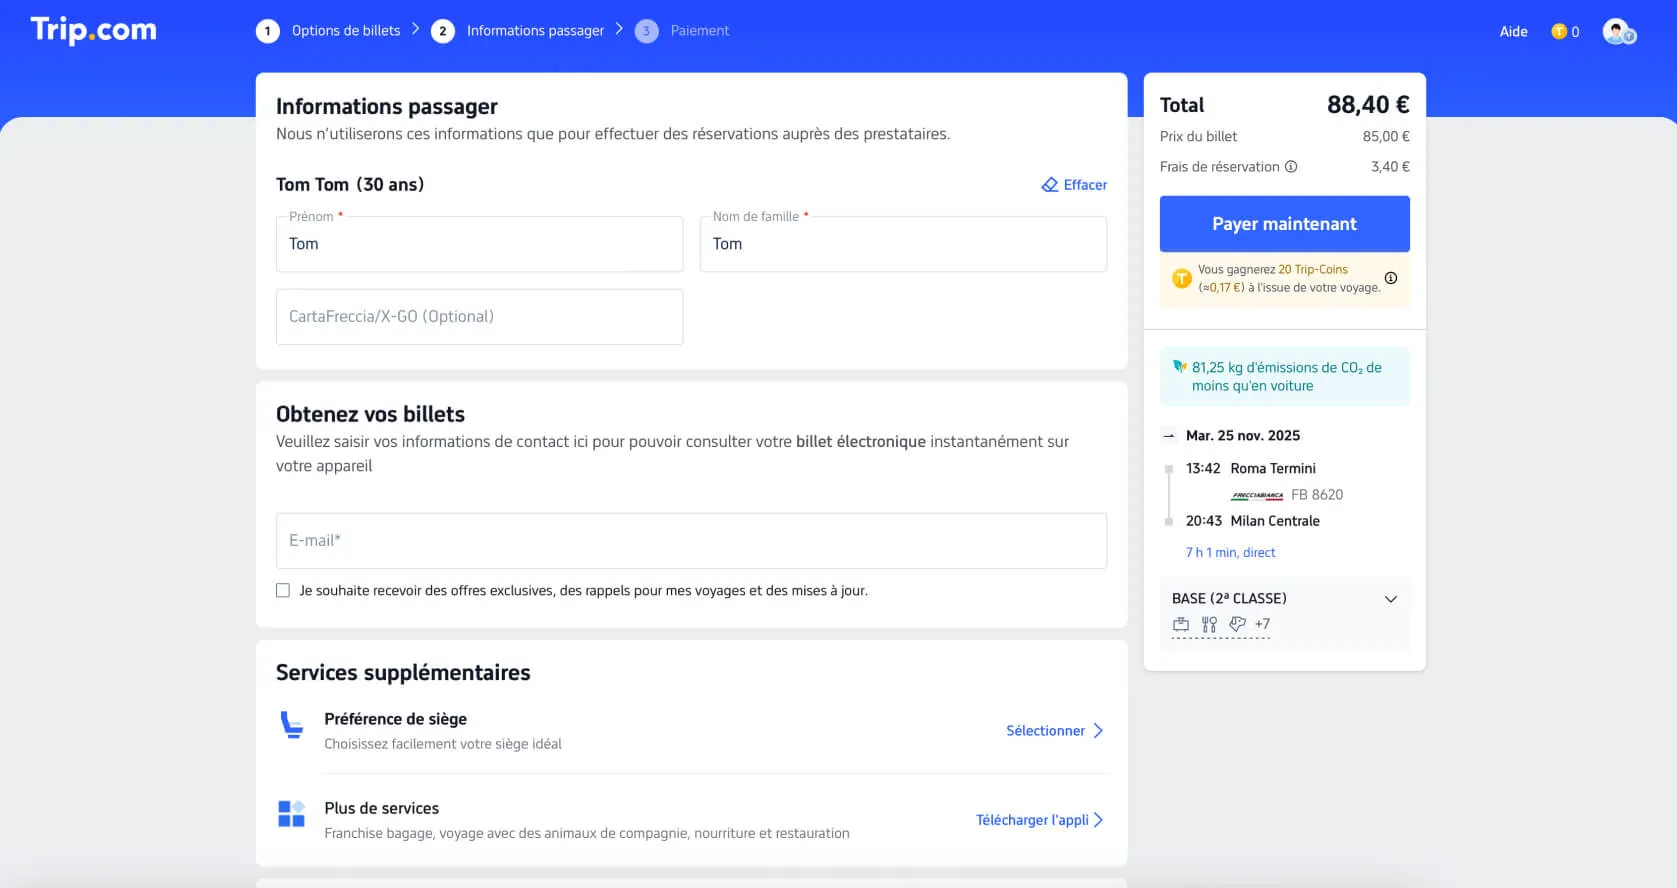Click the Préférence de siège title
Screen dimensions: 1677x888
click(x=395, y=719)
